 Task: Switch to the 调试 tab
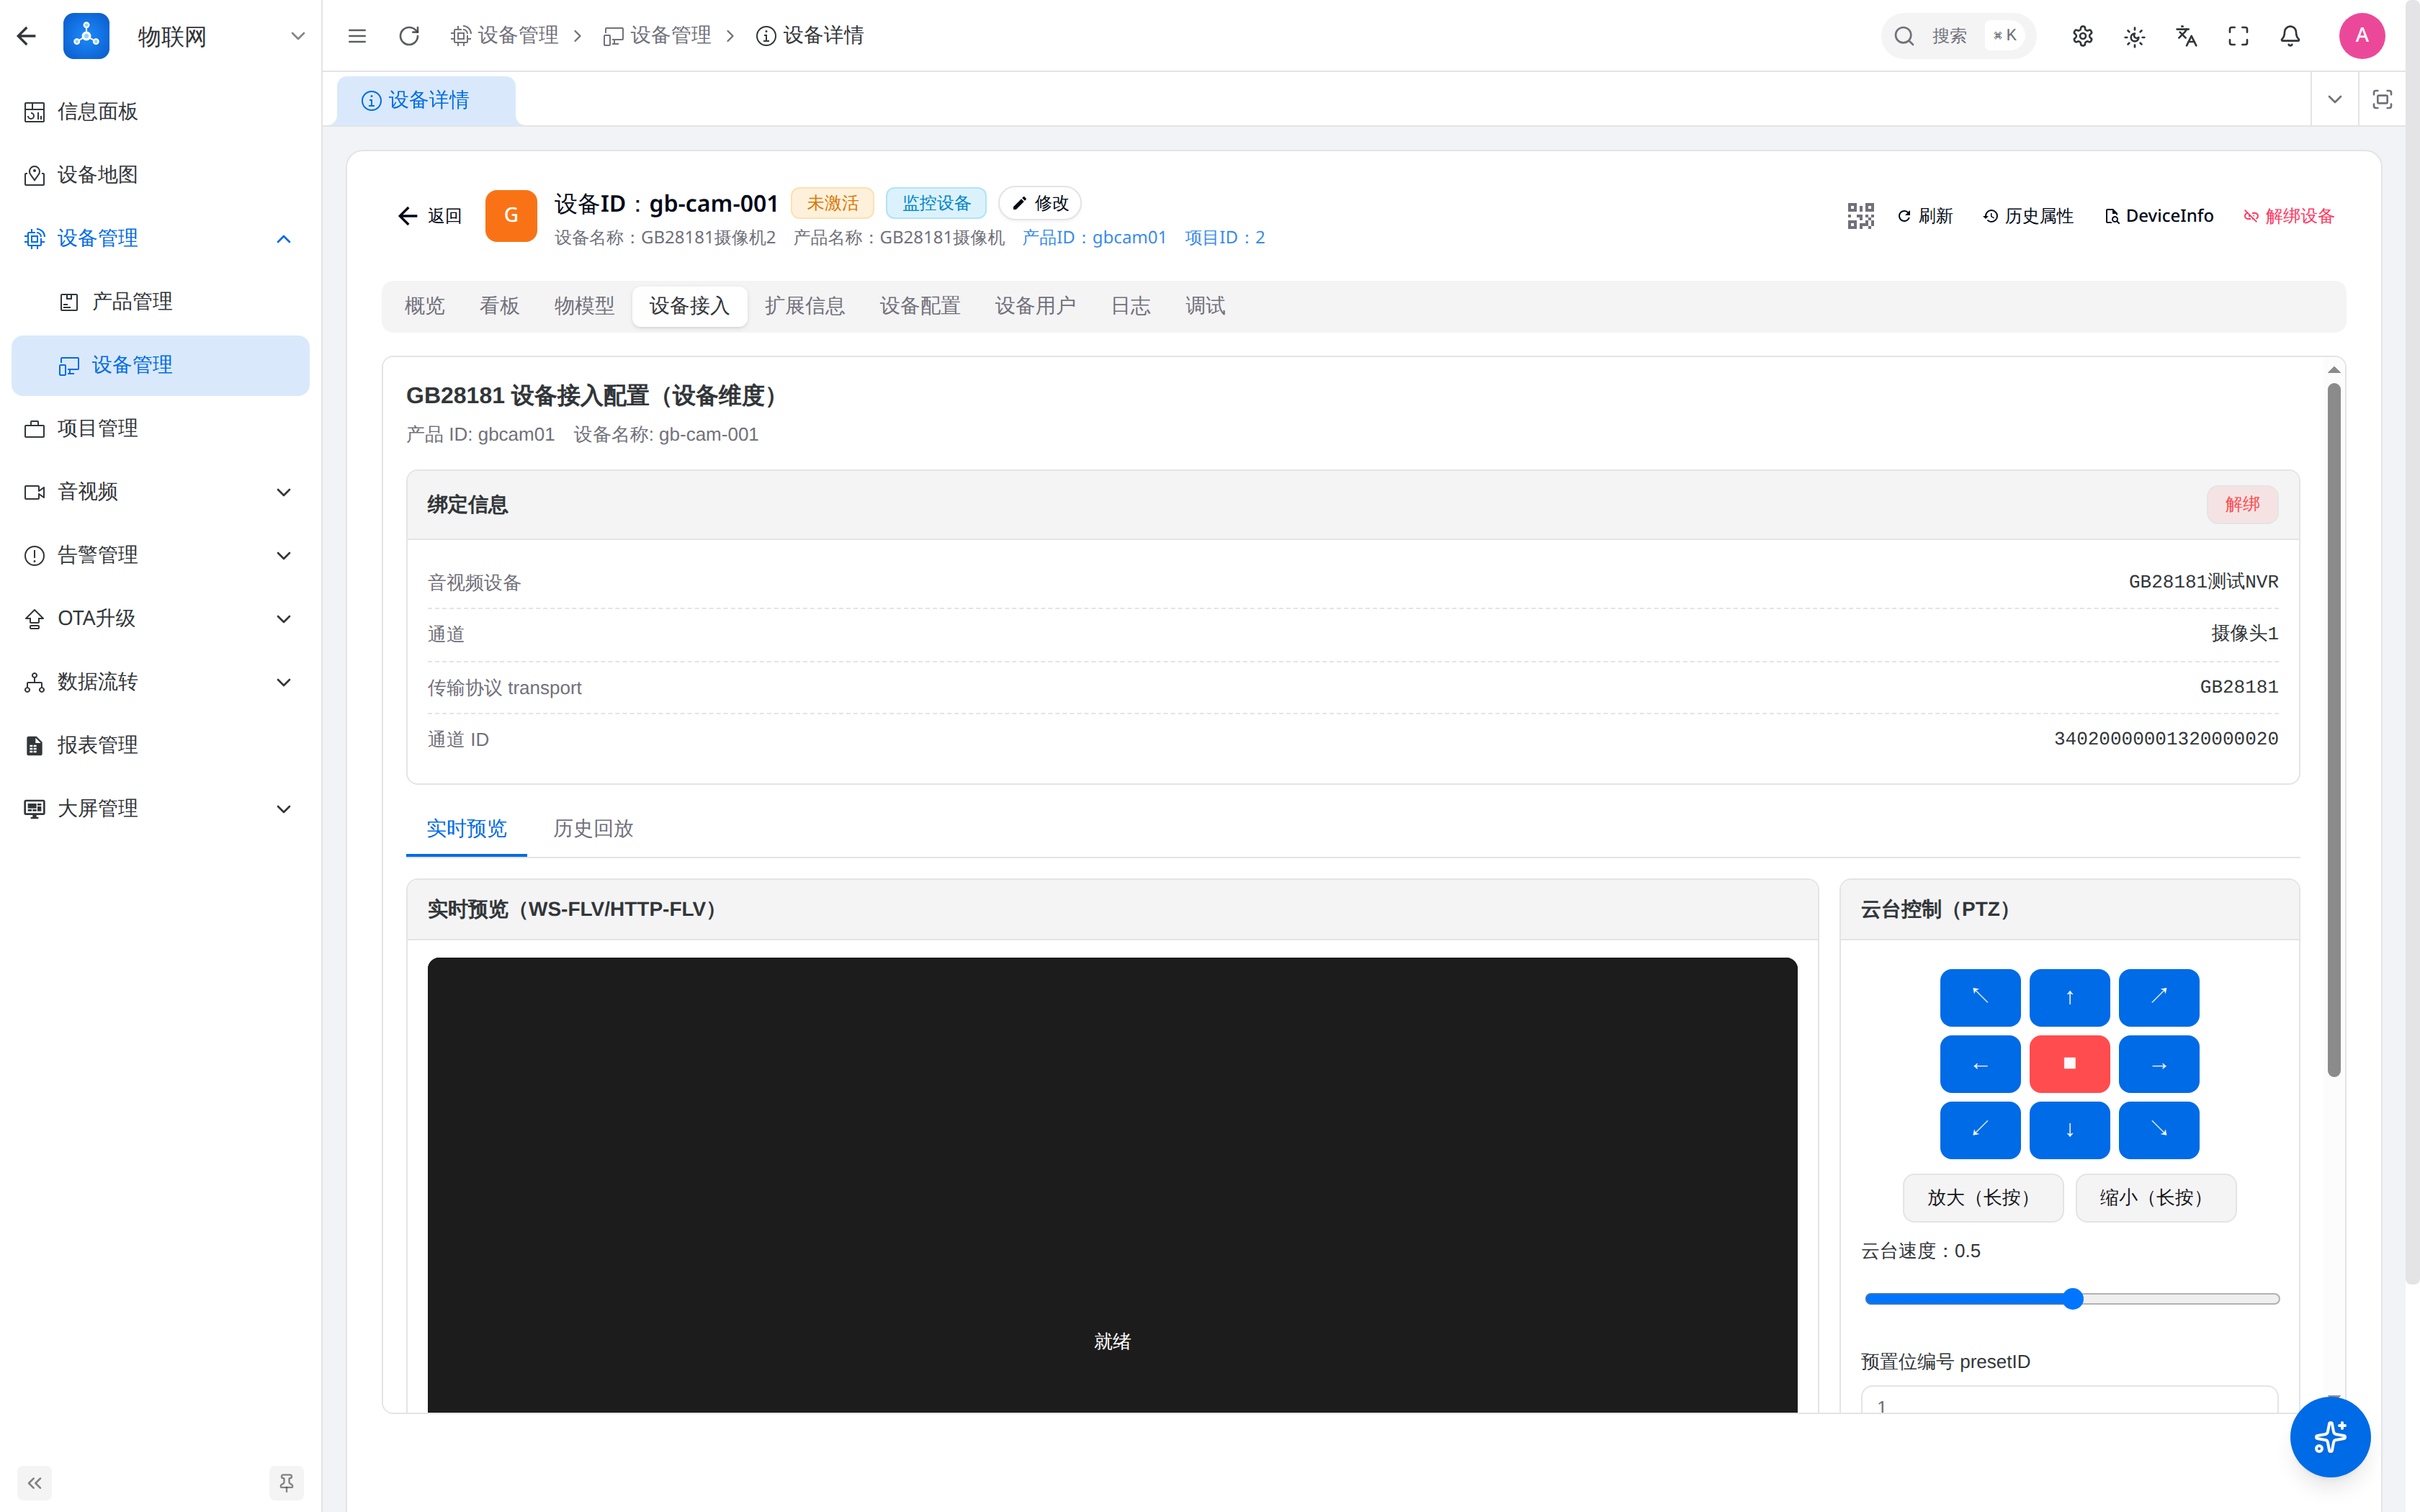(1205, 306)
